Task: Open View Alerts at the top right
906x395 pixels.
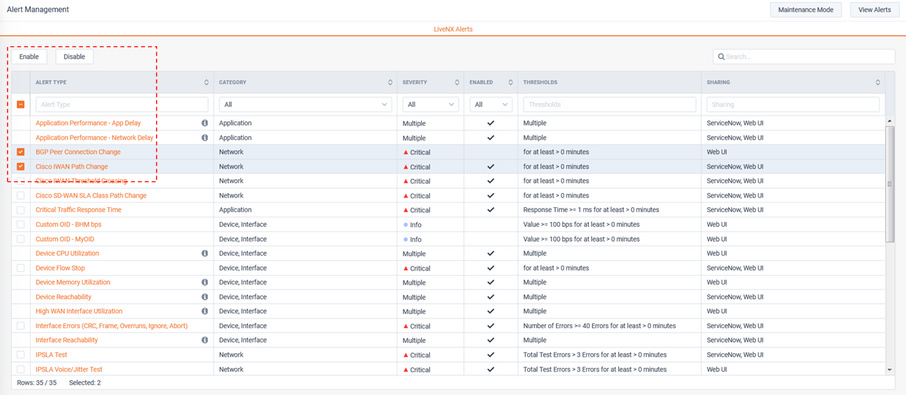Action: (x=874, y=10)
